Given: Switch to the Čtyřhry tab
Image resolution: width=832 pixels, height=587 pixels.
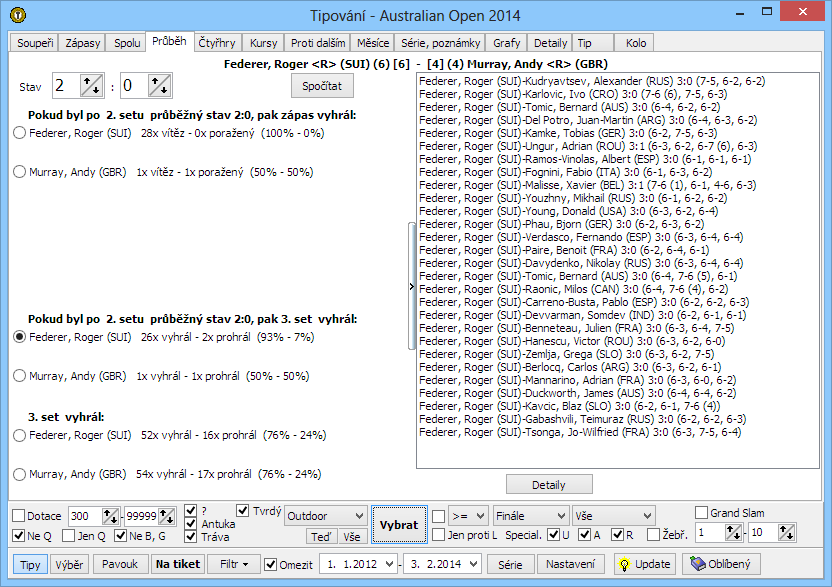Looking at the screenshot, I should 217,43.
